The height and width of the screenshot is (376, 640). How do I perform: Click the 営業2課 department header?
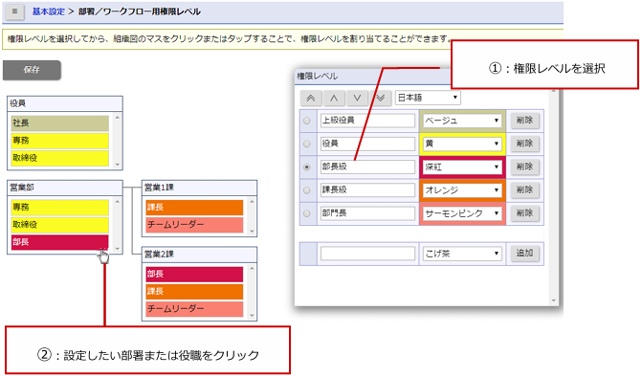[x=199, y=255]
